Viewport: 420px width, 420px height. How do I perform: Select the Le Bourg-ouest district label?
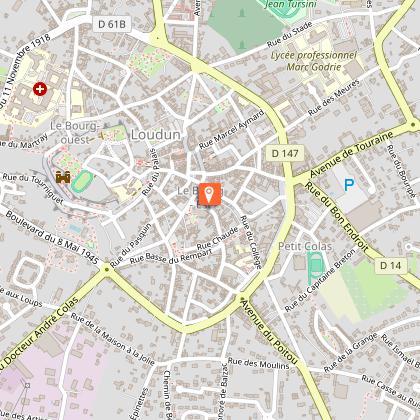tap(75, 133)
